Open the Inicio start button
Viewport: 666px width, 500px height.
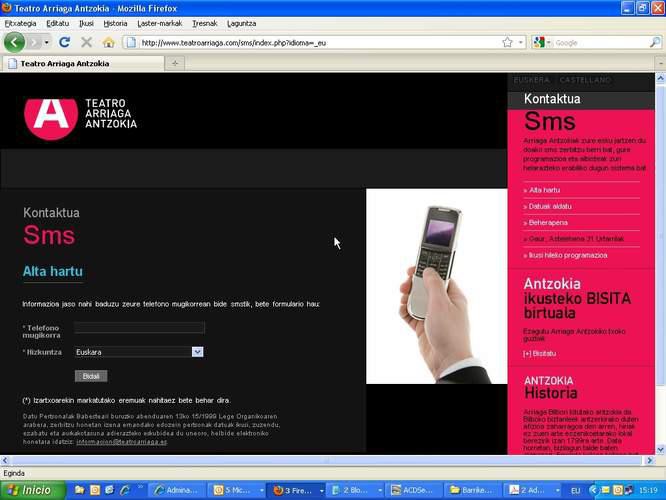(33, 490)
